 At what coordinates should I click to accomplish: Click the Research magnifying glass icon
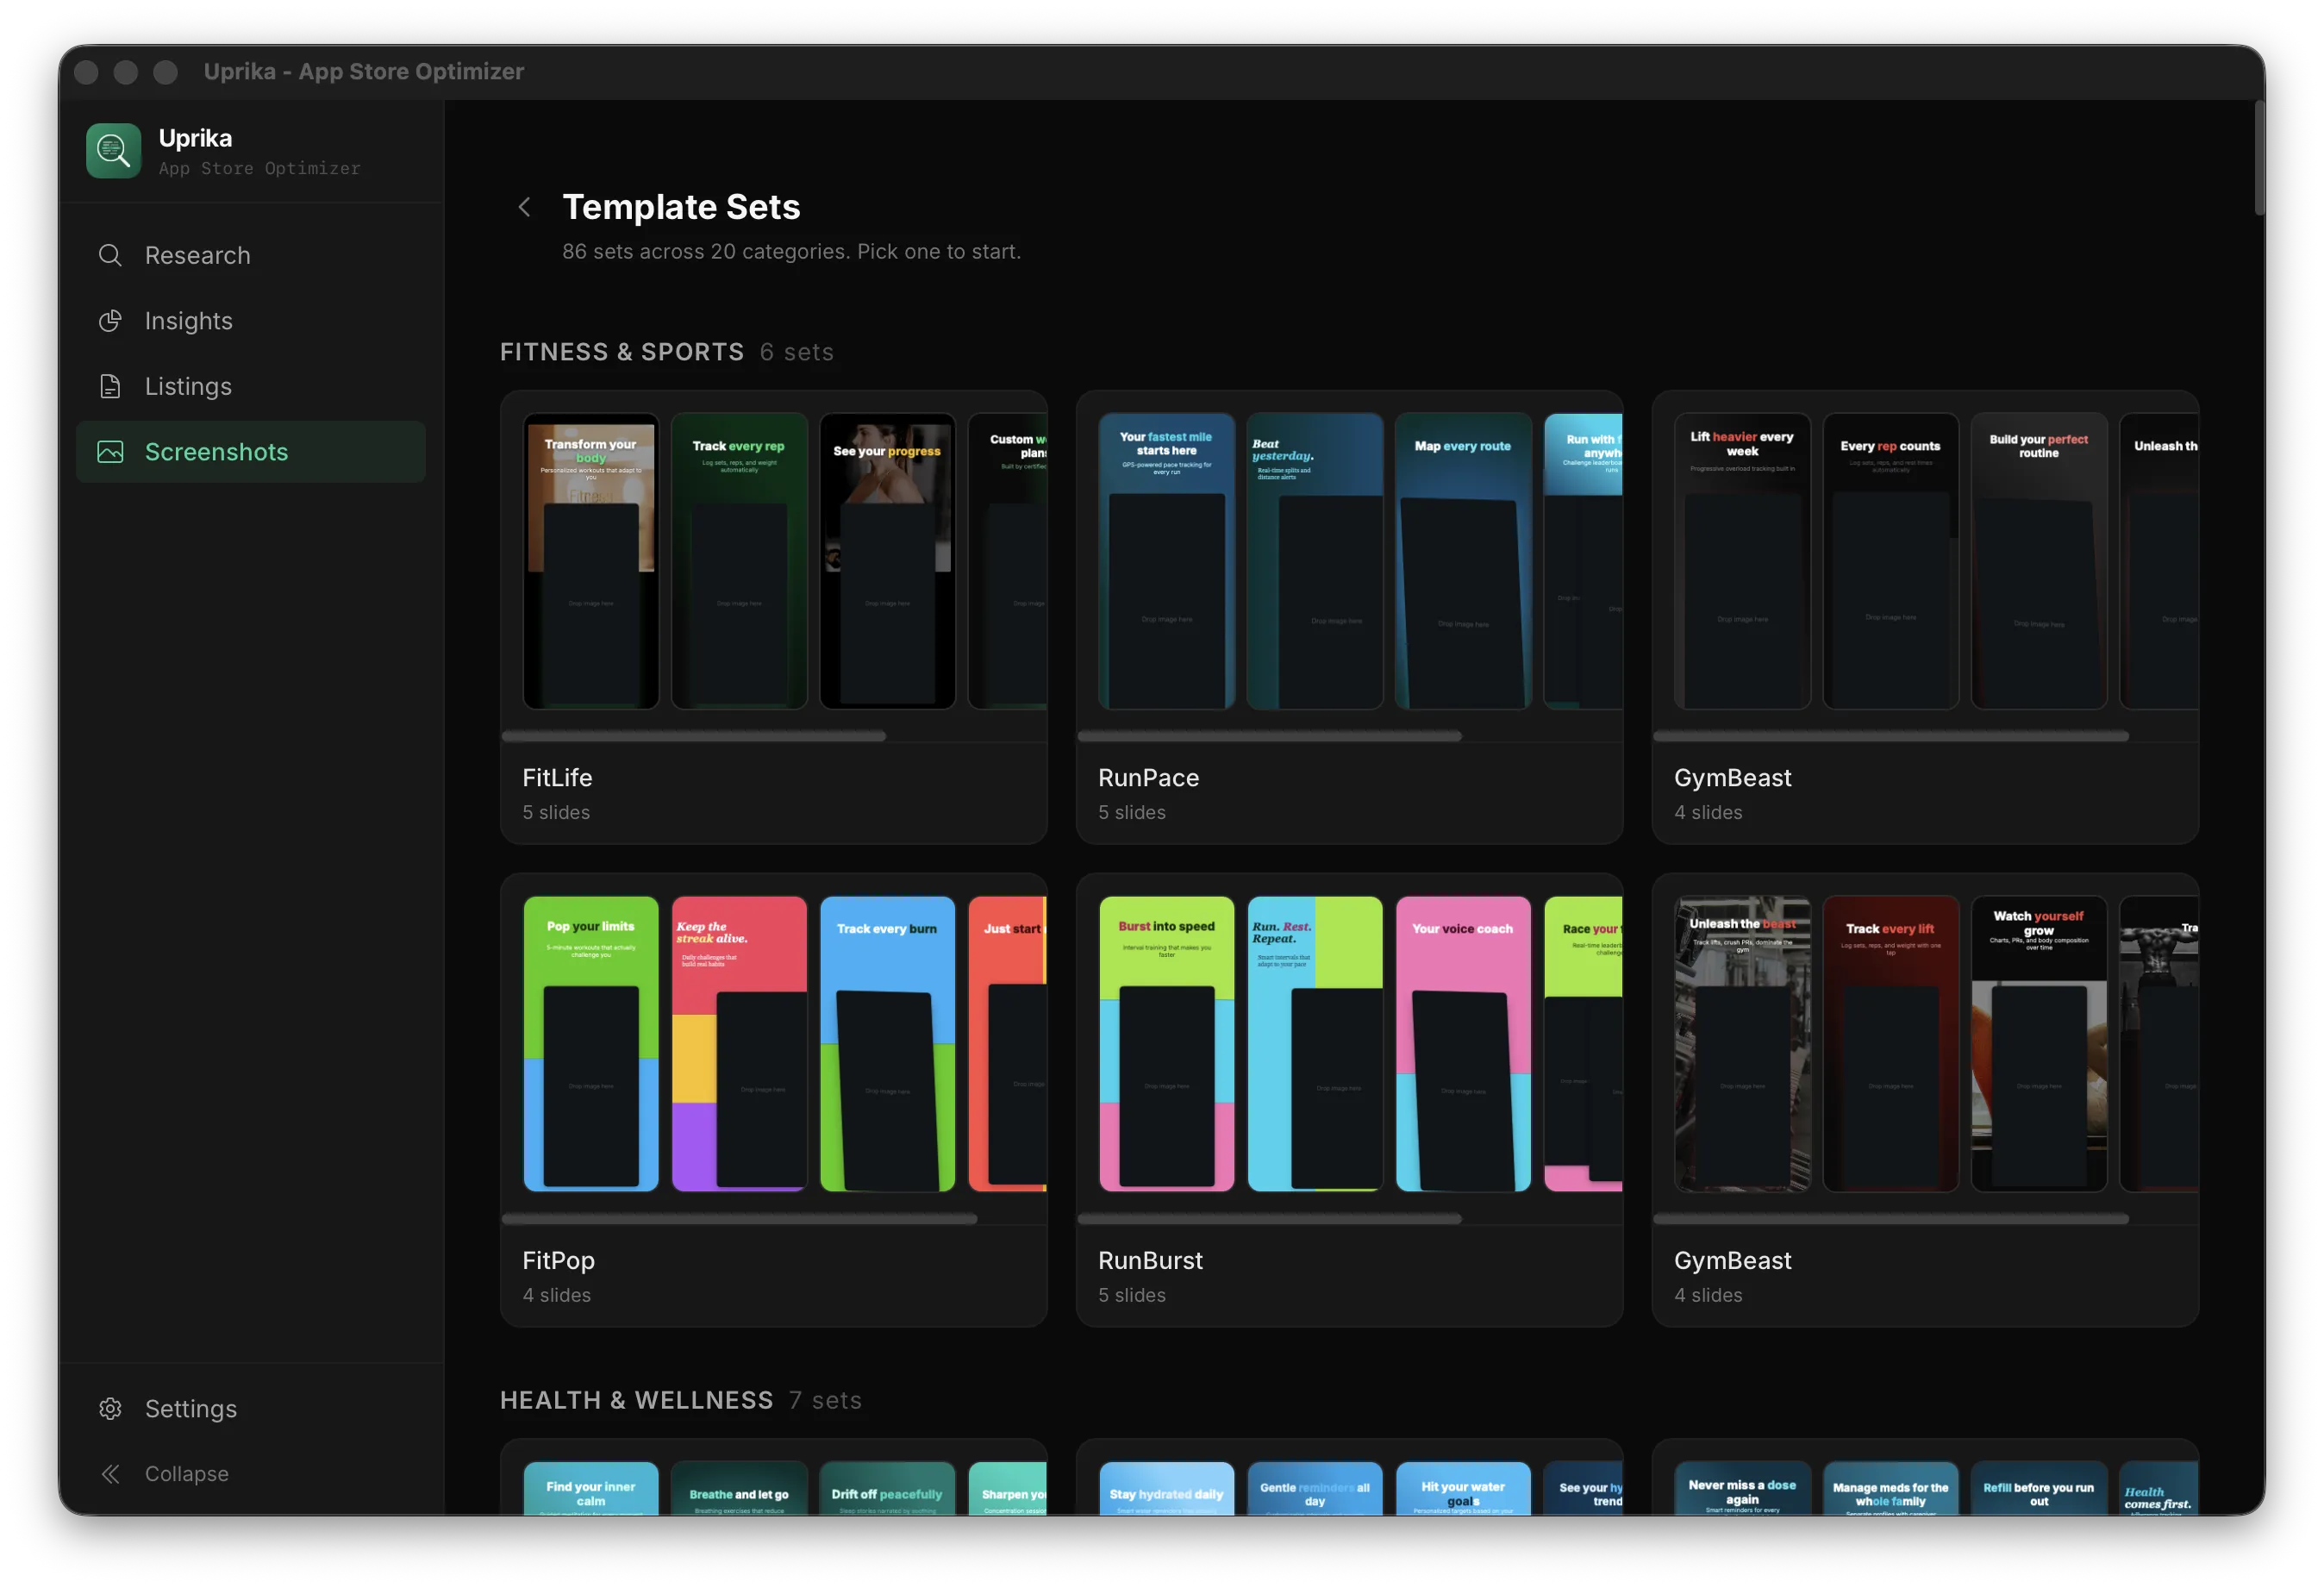coord(110,255)
